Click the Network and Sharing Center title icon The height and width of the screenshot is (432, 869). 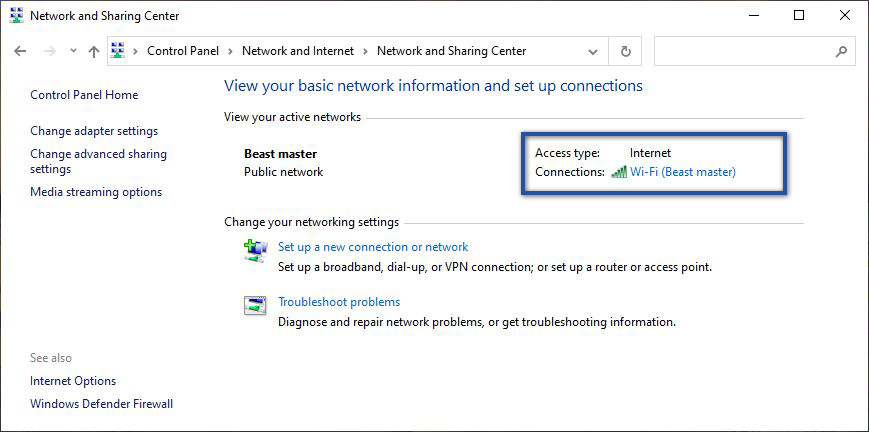14,16
